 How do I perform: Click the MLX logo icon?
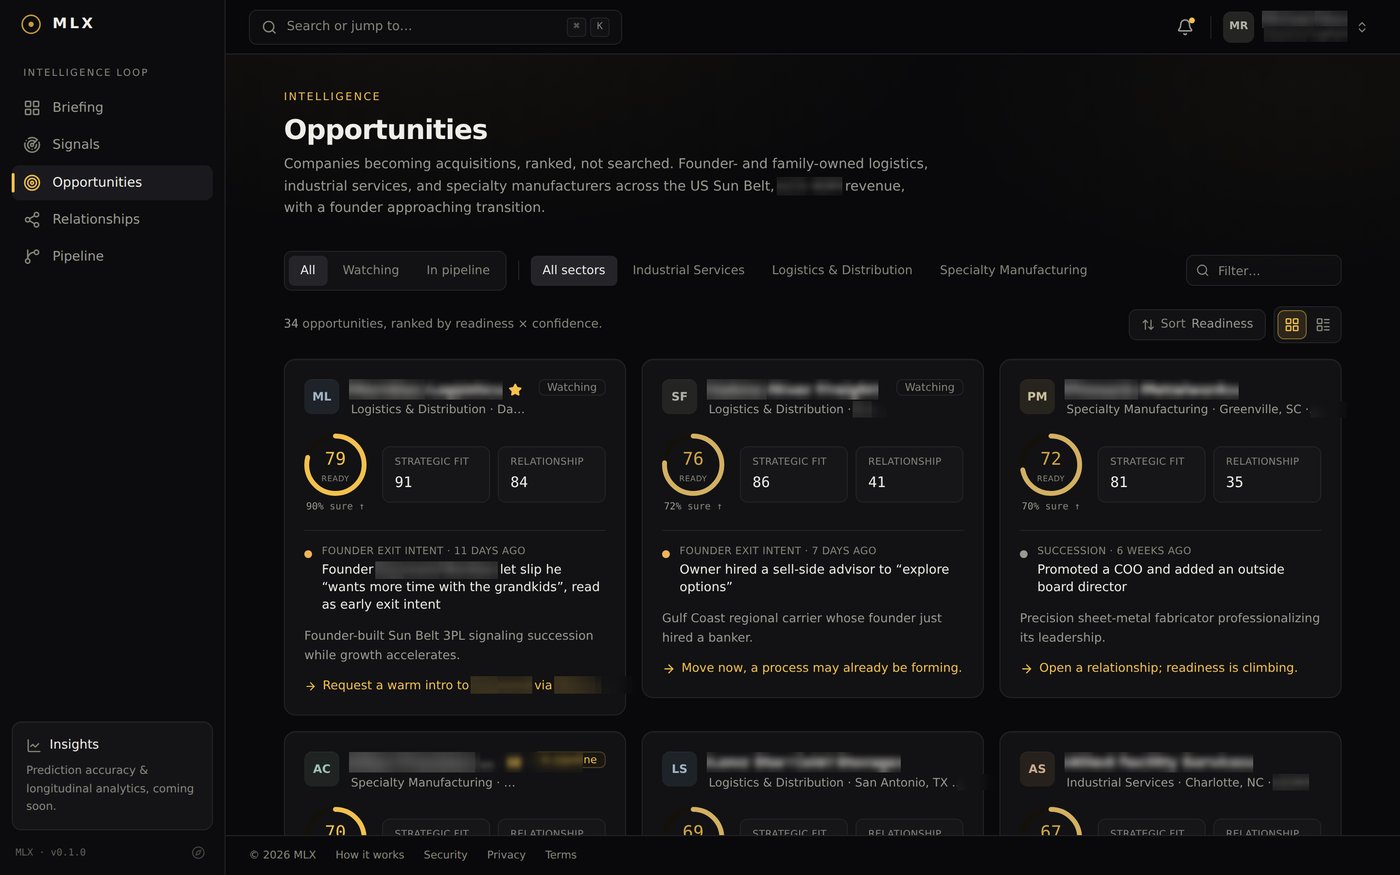[x=31, y=24]
